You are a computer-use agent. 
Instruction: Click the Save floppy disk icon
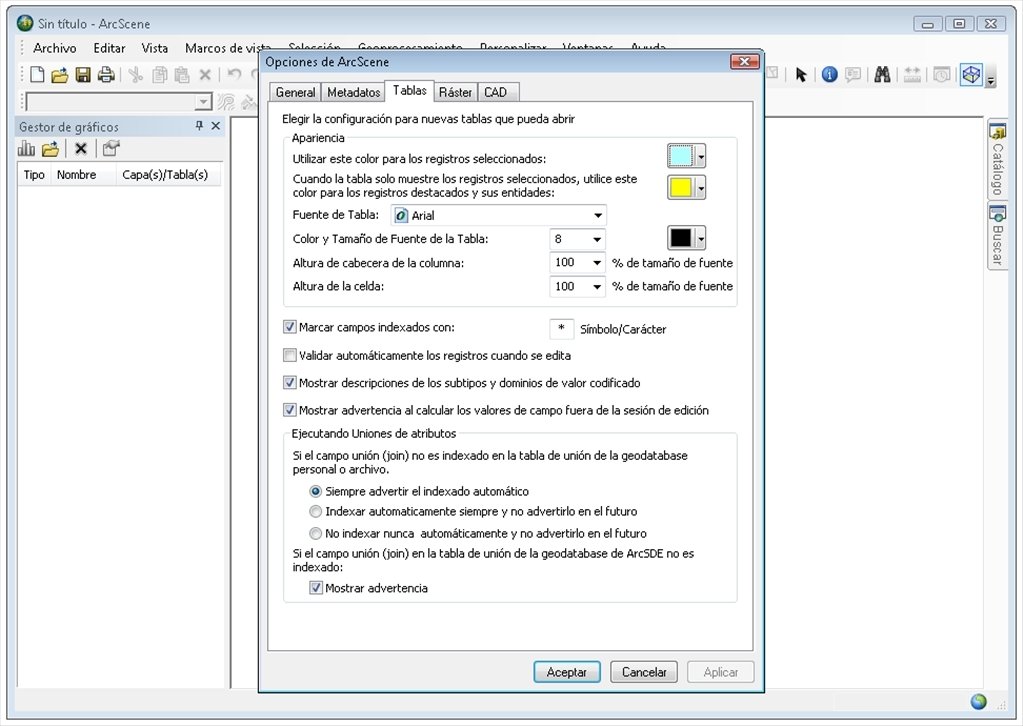[x=83, y=75]
